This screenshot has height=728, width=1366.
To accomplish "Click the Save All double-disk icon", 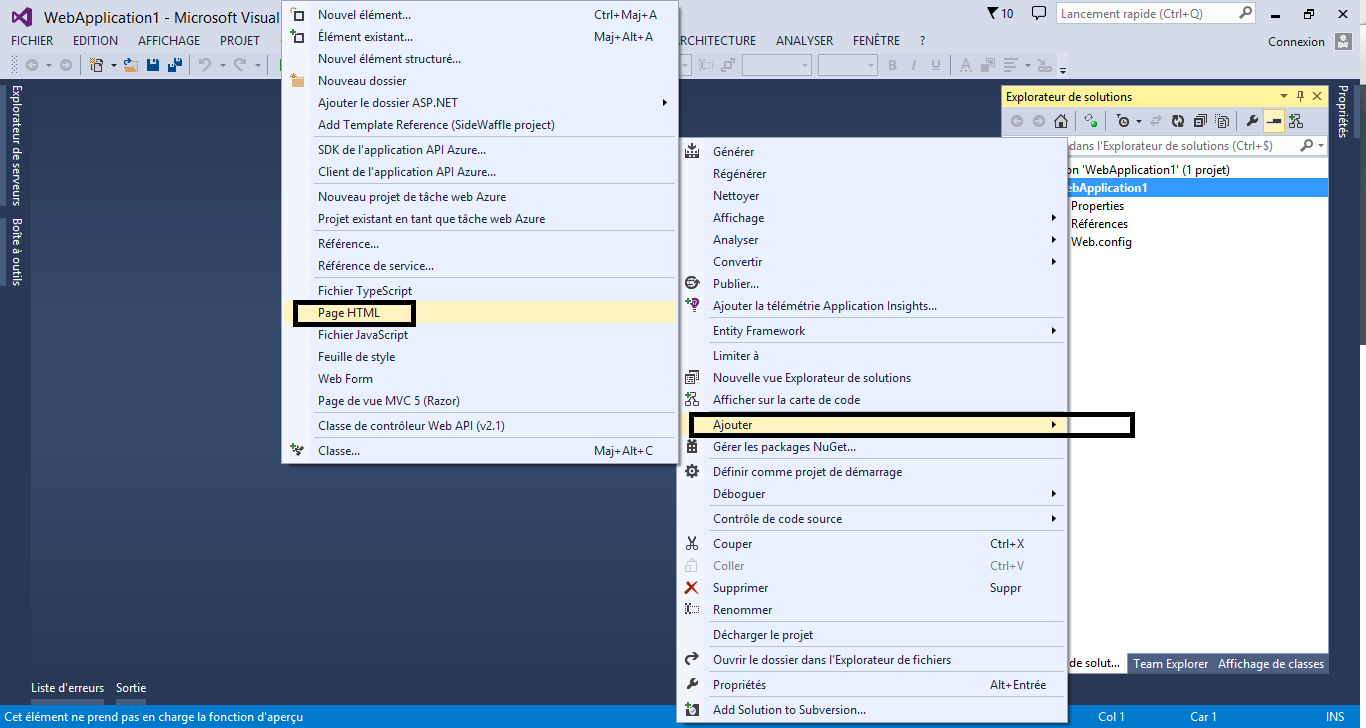I will click(x=175, y=65).
